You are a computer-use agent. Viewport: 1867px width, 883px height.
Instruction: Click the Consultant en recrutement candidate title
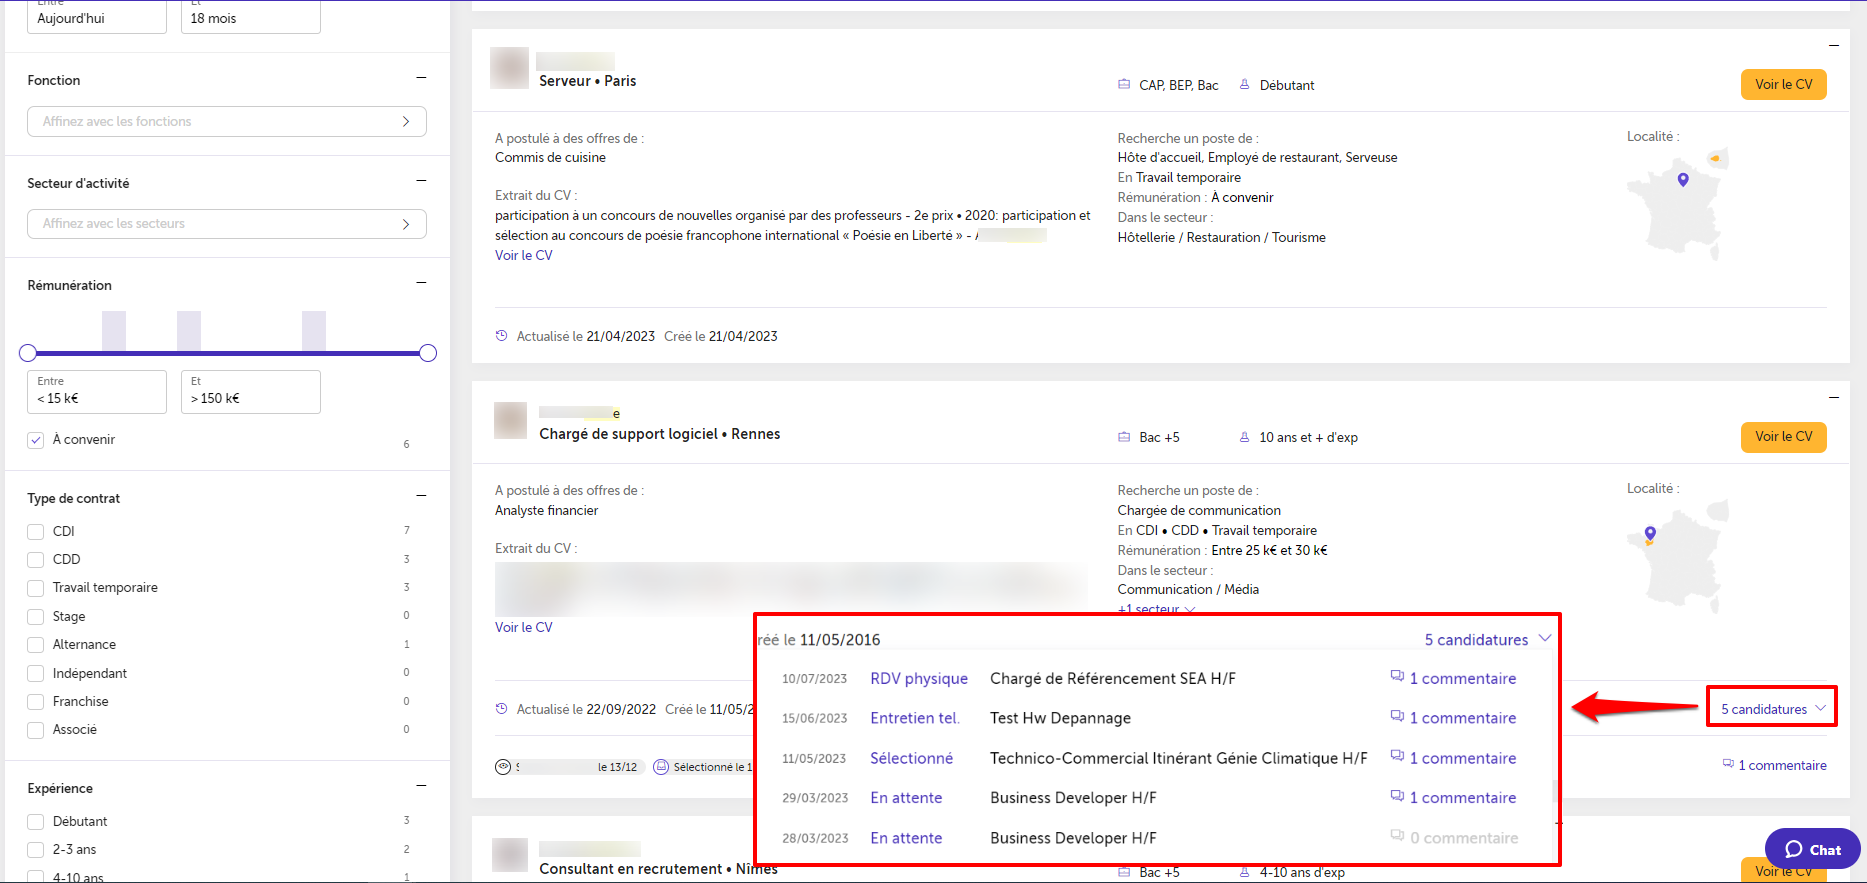pos(658,869)
